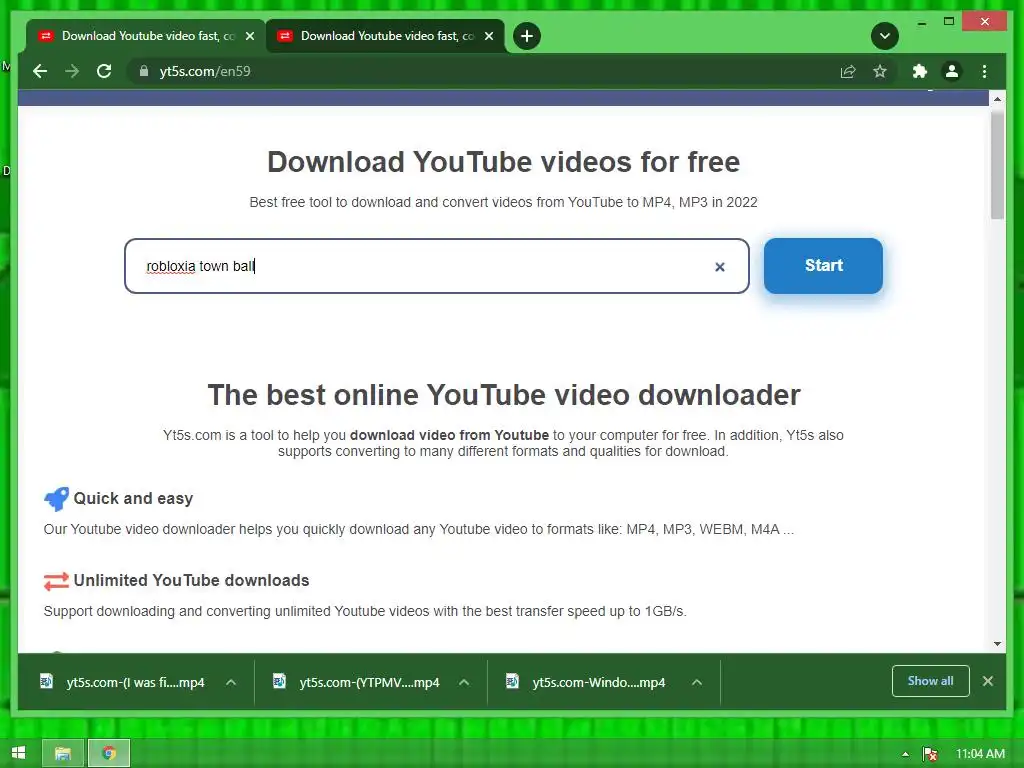The image size is (1024, 768).
Task: Open the Chrome extensions puzzle icon
Action: coord(920,71)
